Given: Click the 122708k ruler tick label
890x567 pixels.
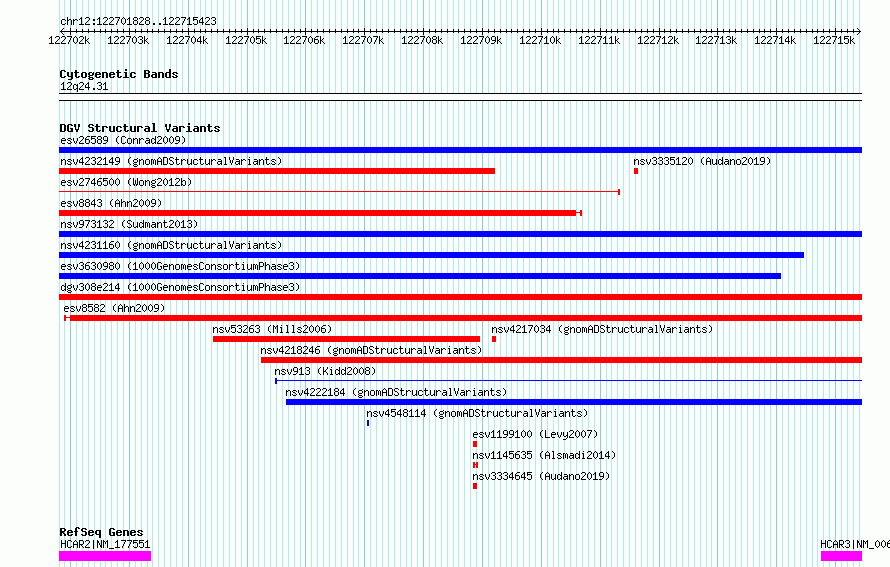Looking at the screenshot, I should [x=422, y=40].
